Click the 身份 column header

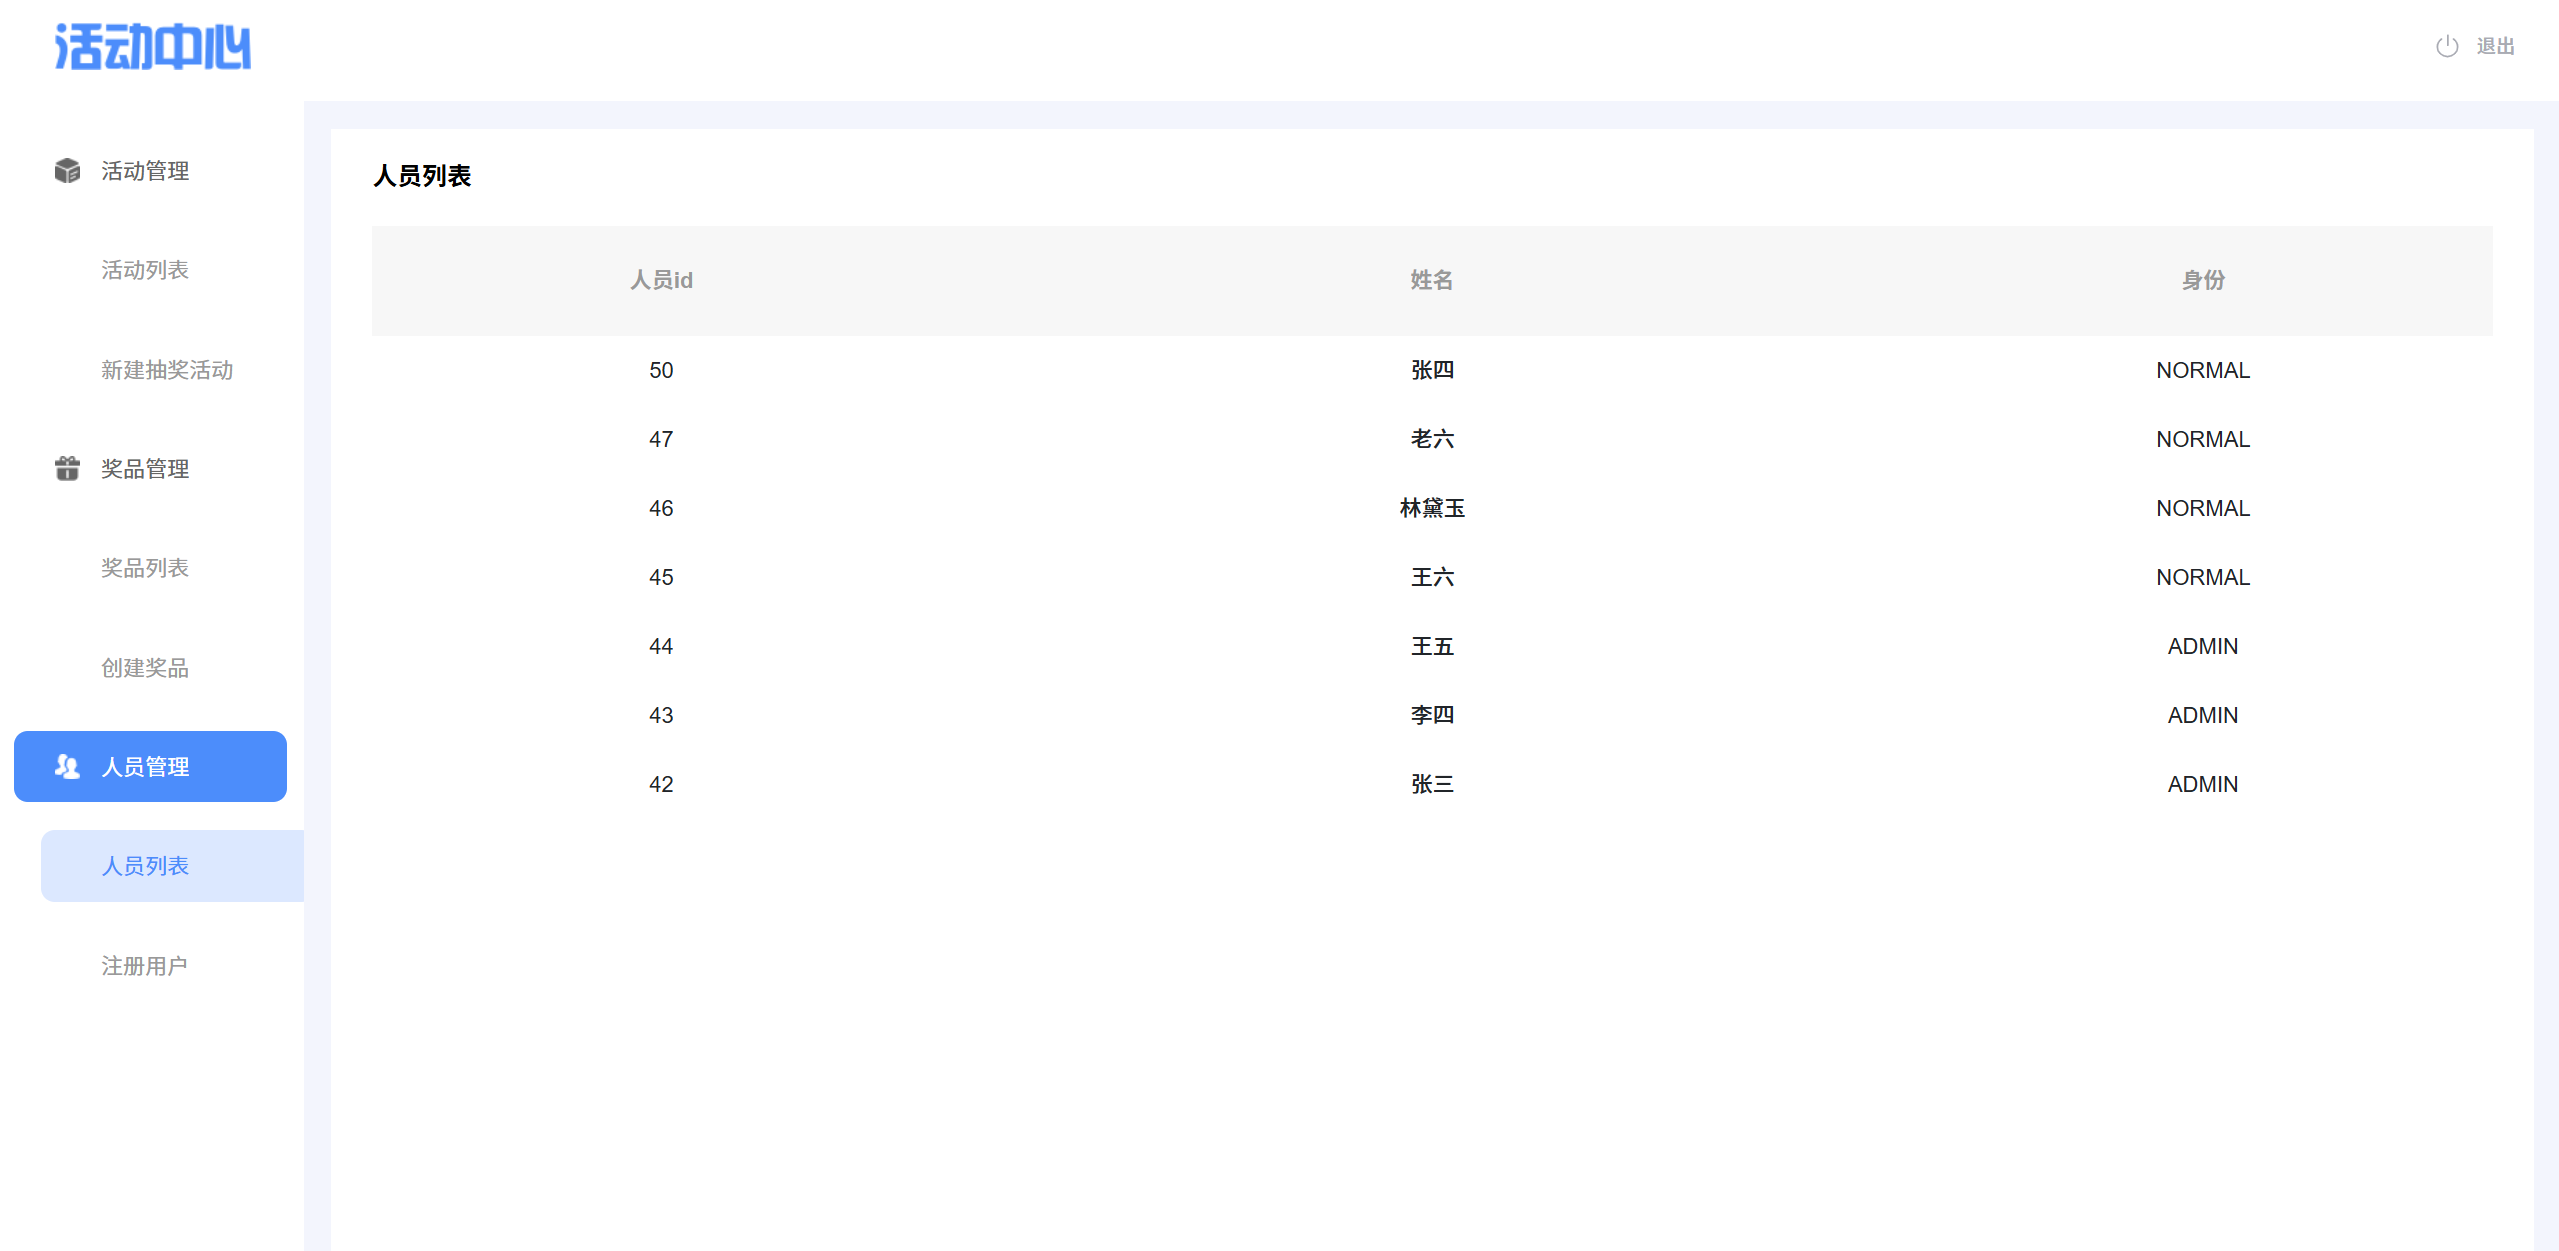tap(2203, 280)
